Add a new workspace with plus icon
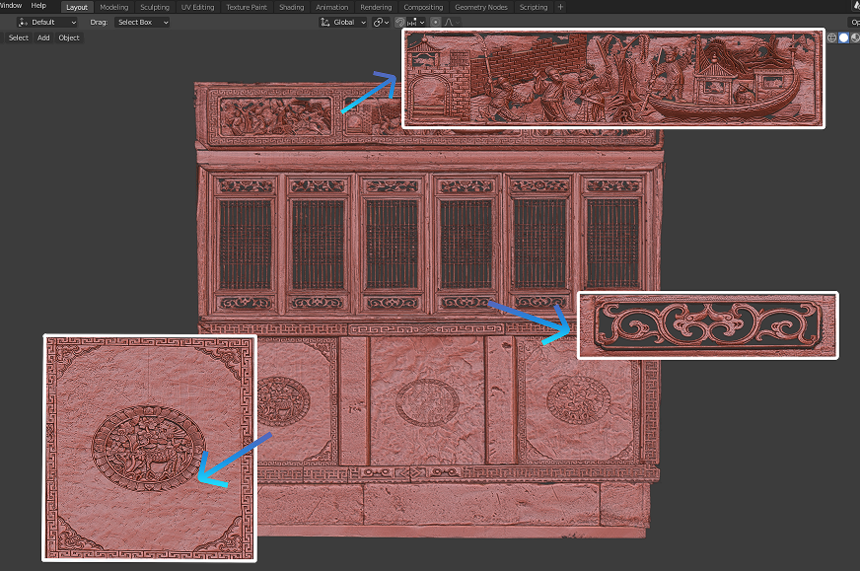Image resolution: width=860 pixels, height=571 pixels. coord(560,7)
